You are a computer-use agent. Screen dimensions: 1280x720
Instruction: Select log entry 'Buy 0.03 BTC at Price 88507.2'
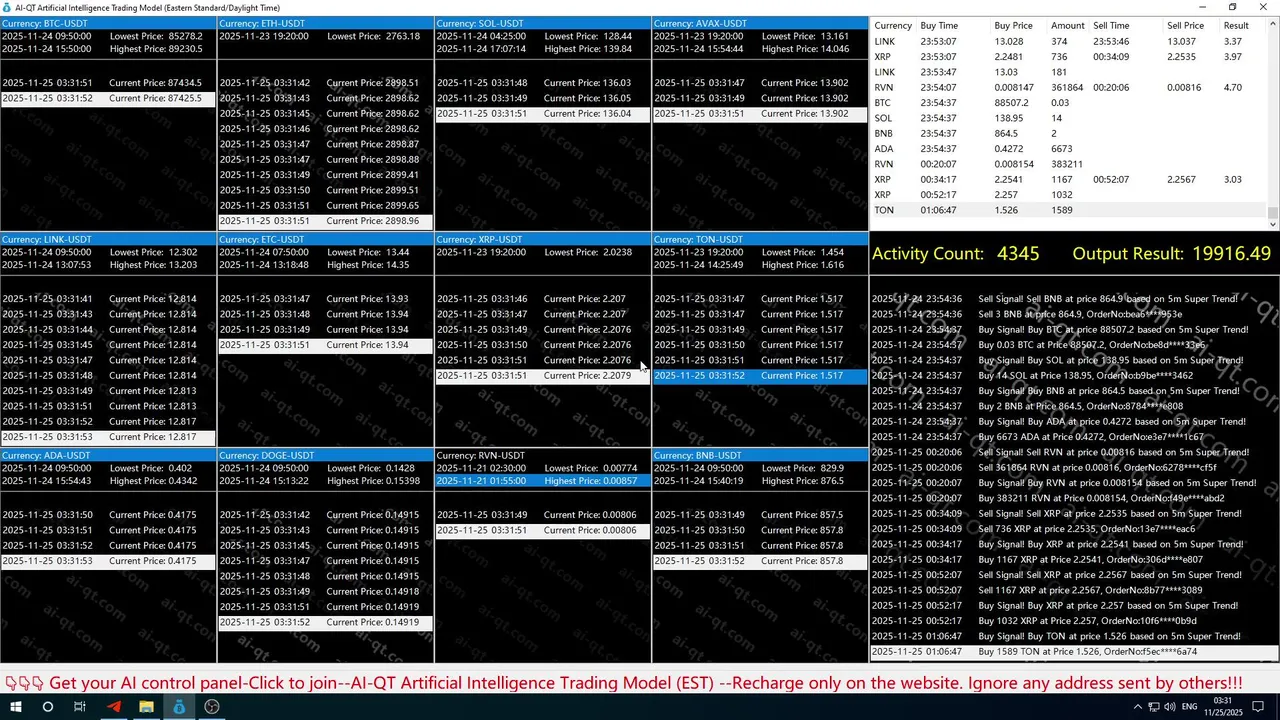pyautogui.click(x=1074, y=345)
